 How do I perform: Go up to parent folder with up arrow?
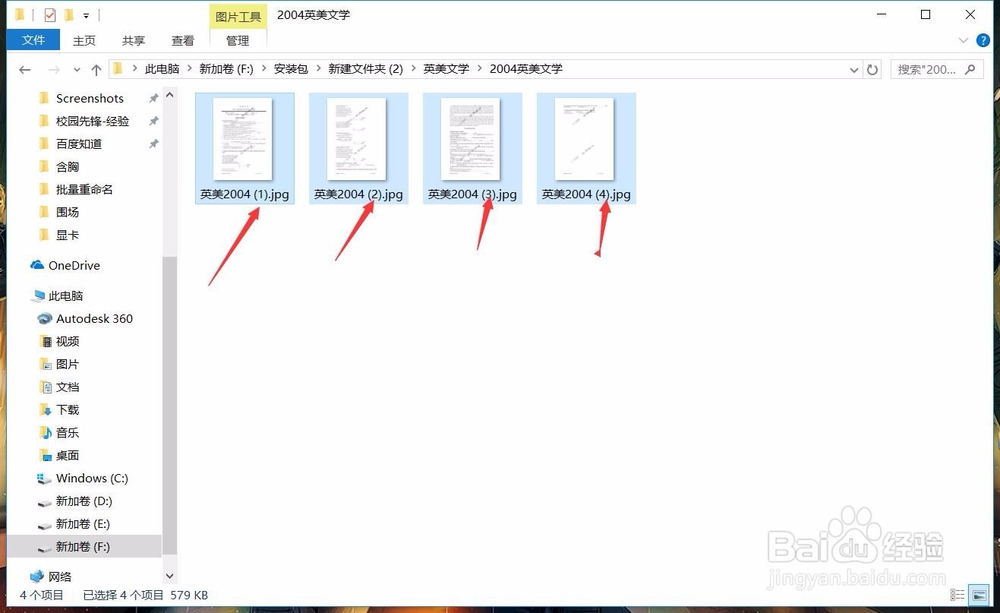point(94,69)
